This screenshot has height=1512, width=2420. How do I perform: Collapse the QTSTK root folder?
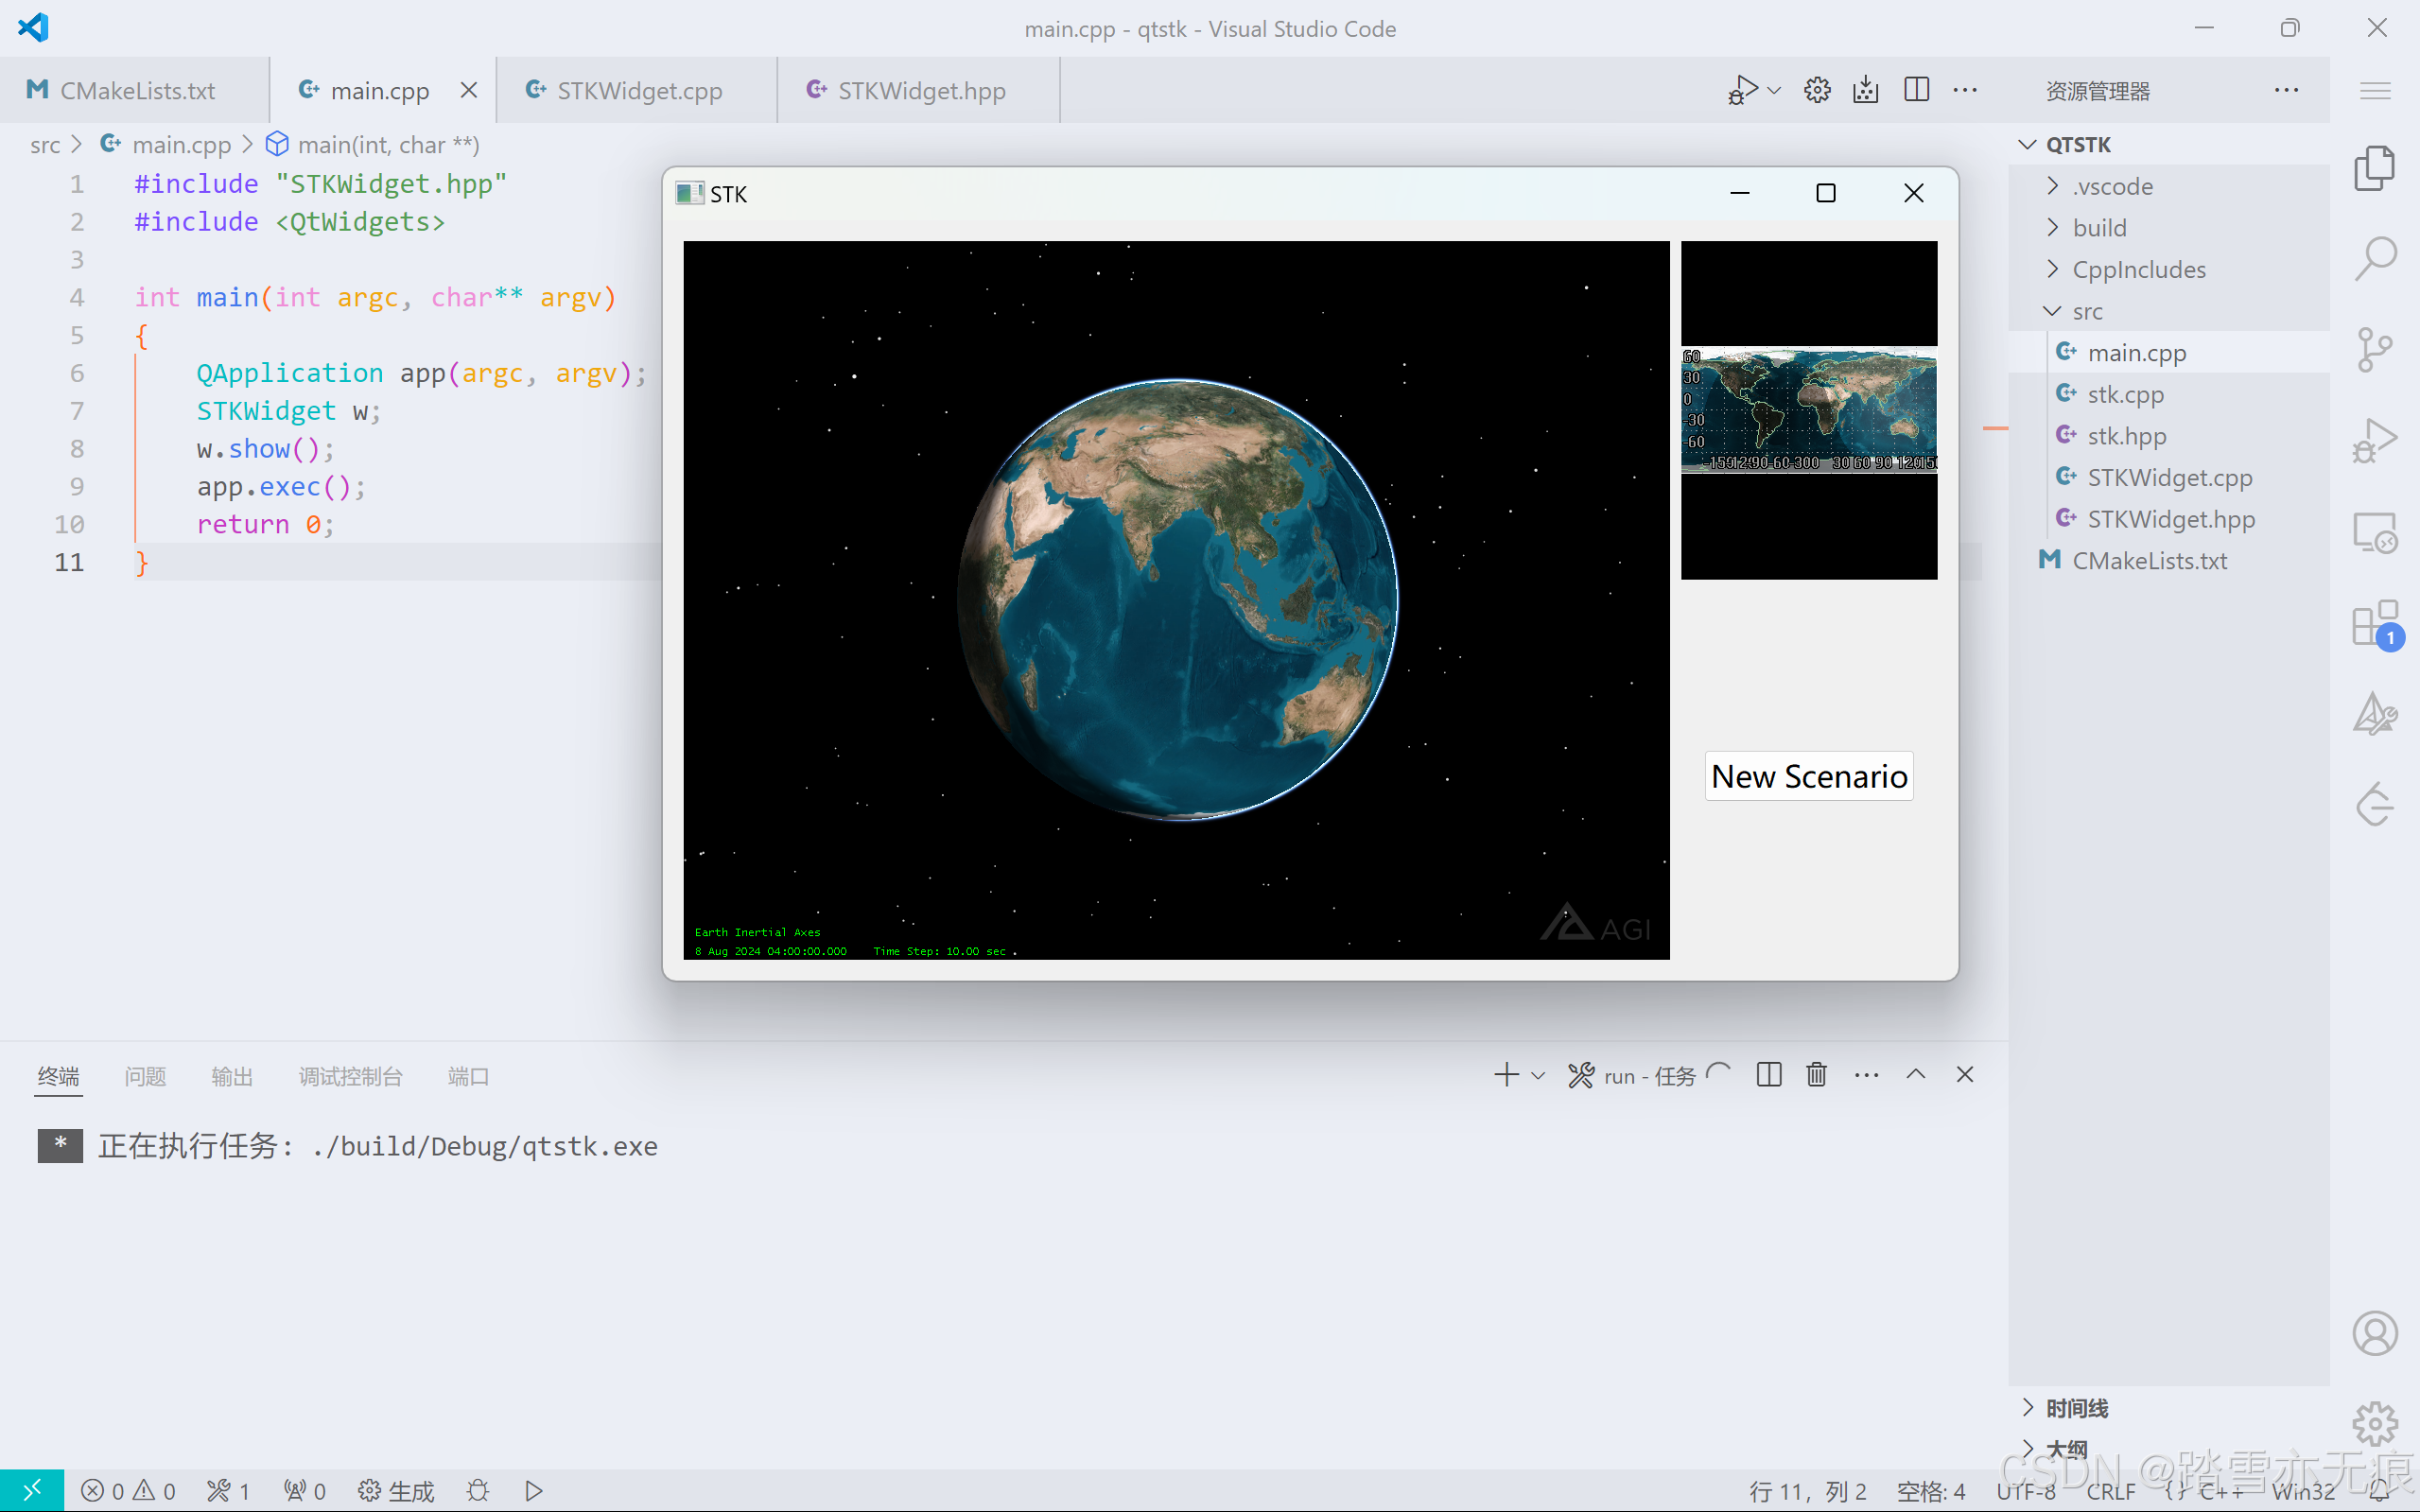pos(2168,144)
